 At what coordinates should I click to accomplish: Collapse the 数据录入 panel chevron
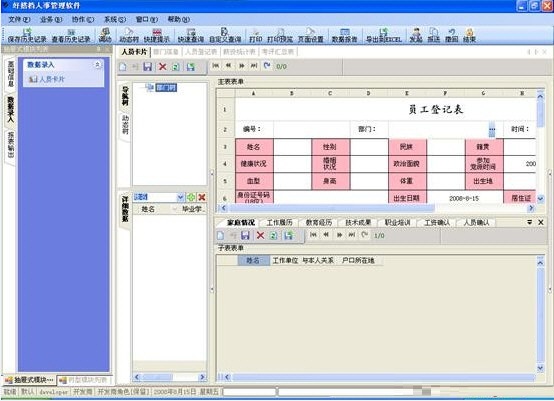97,65
